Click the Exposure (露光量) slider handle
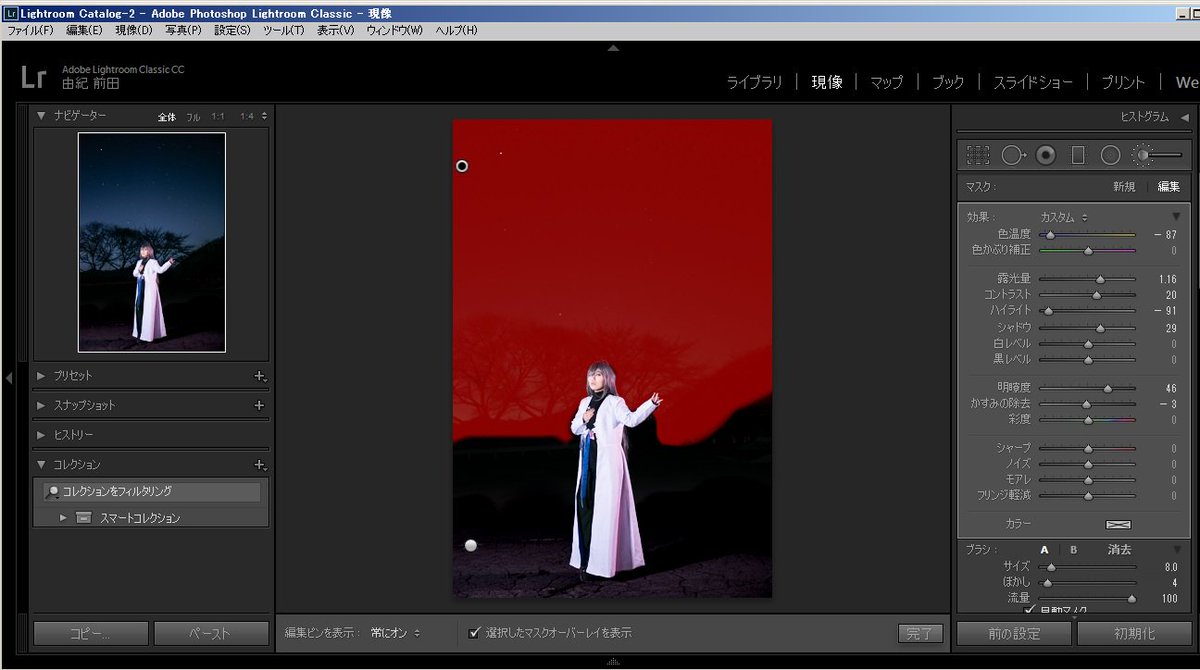This screenshot has width=1200, height=670. click(1100, 279)
